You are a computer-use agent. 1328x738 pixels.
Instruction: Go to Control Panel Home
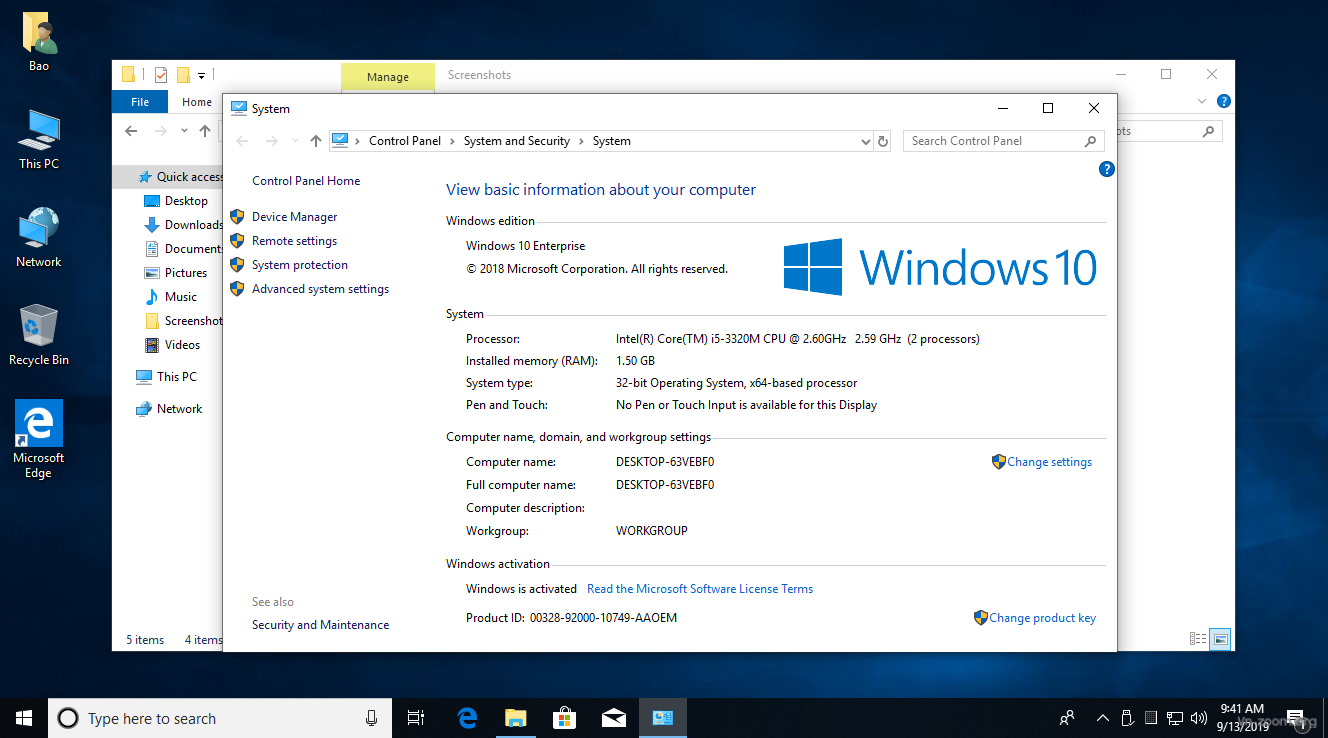306,181
